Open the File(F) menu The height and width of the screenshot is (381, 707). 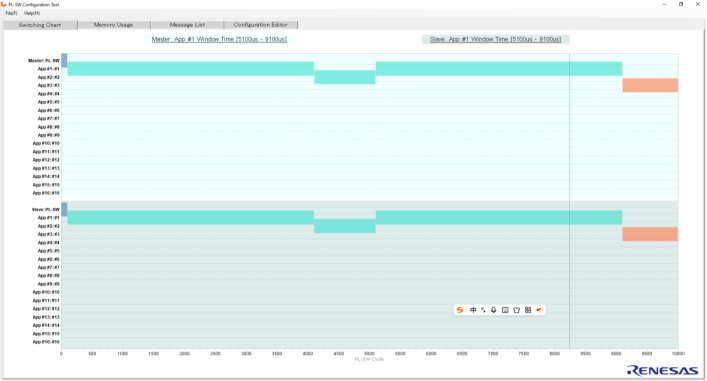coord(11,13)
